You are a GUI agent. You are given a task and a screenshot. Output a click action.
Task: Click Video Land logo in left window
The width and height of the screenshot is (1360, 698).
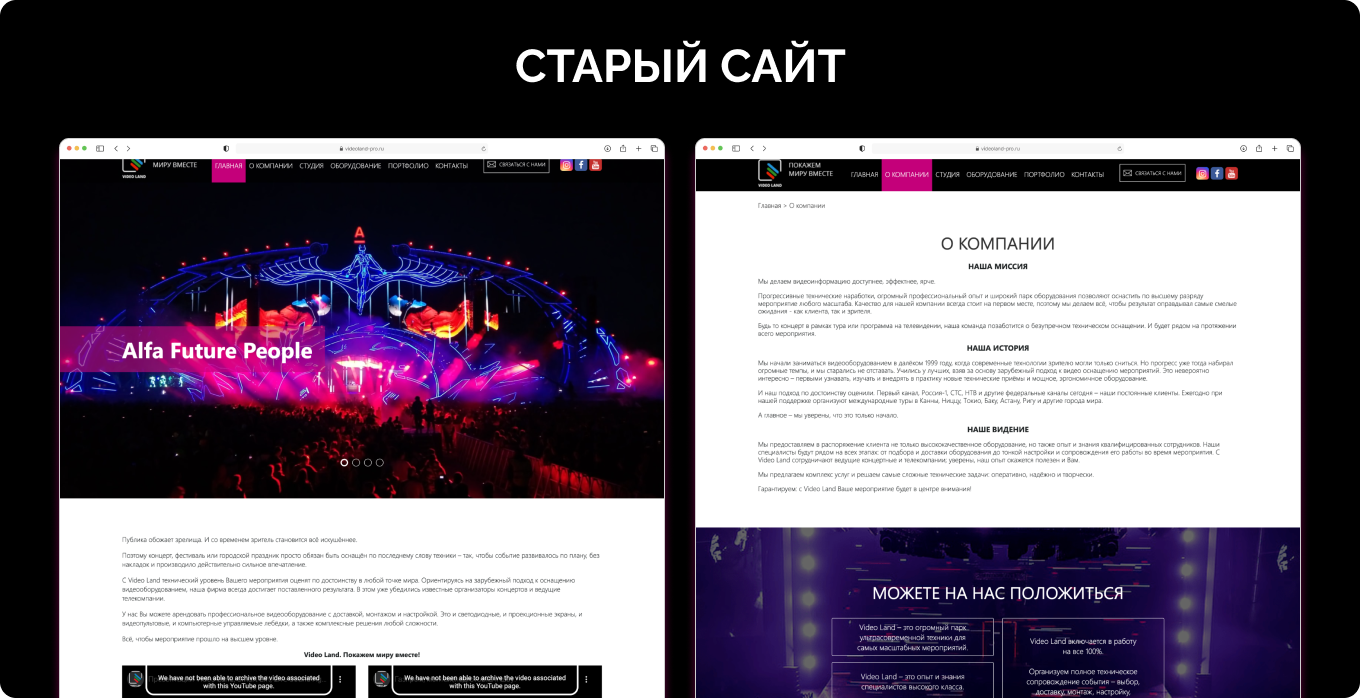click(x=134, y=168)
